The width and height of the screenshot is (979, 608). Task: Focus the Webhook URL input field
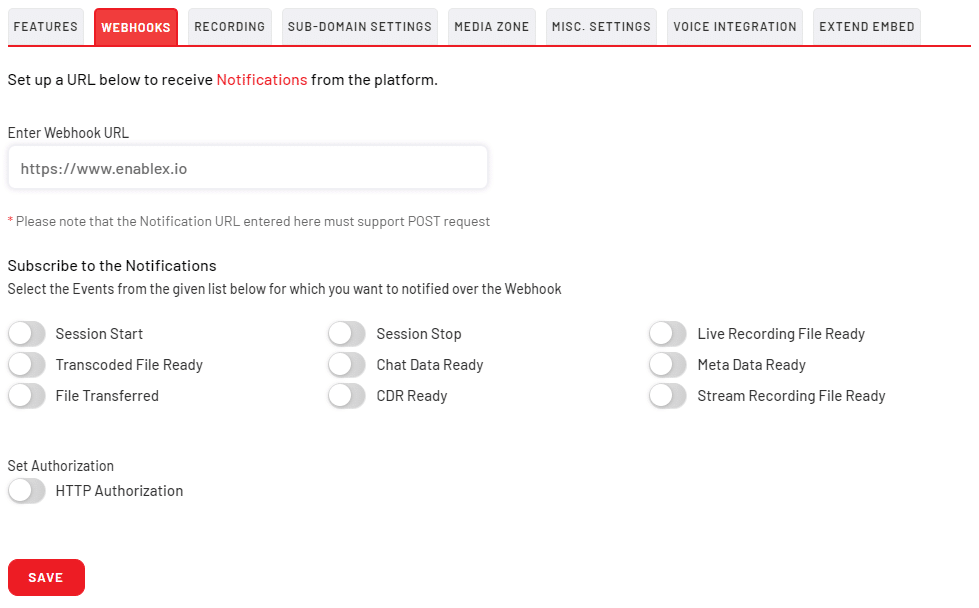click(x=248, y=167)
